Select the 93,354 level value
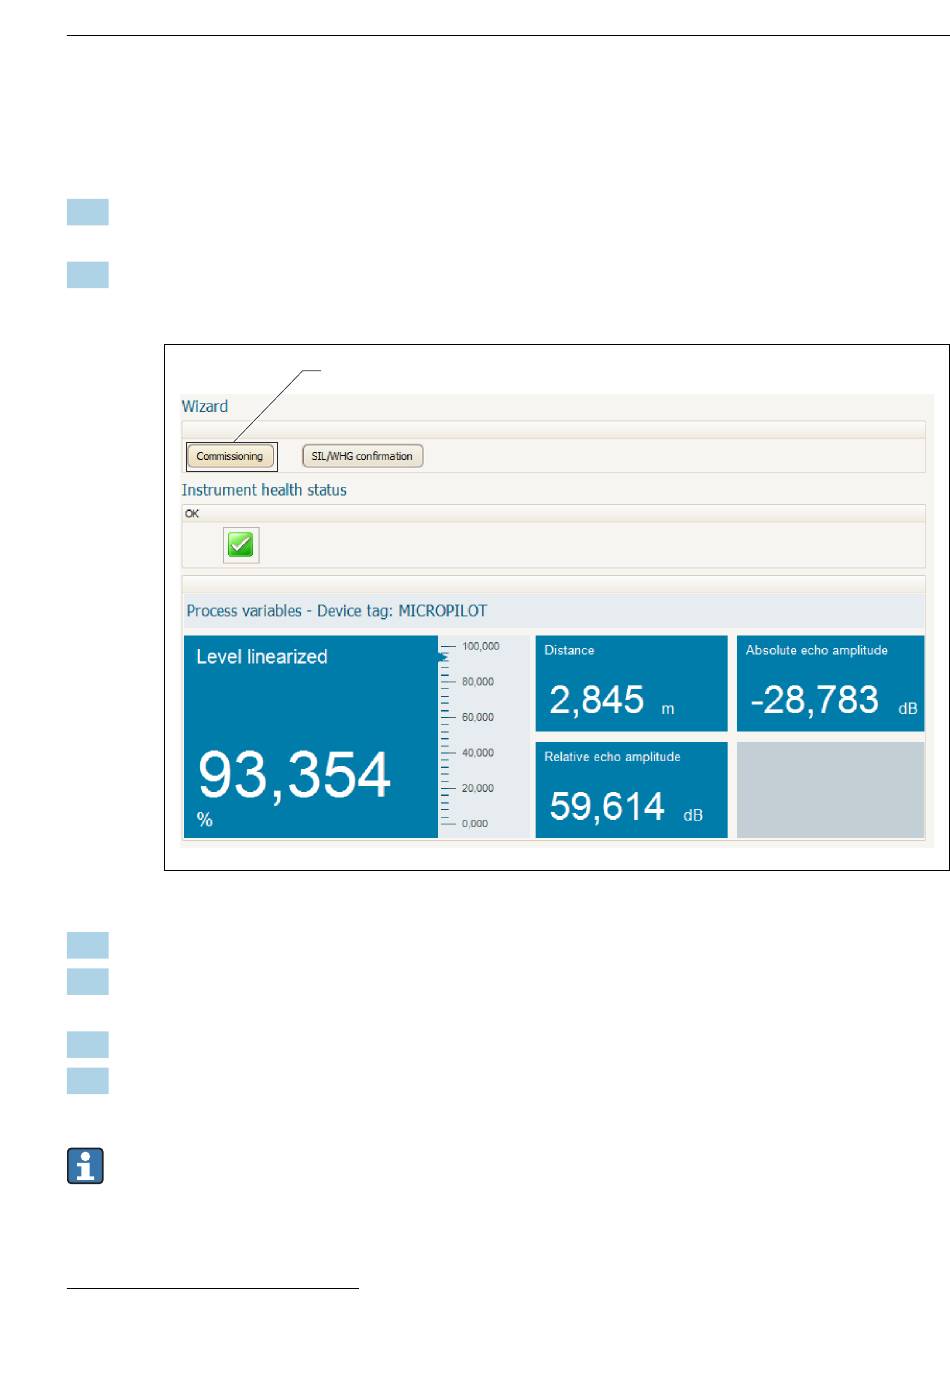The width and height of the screenshot is (950, 1378). (x=294, y=775)
